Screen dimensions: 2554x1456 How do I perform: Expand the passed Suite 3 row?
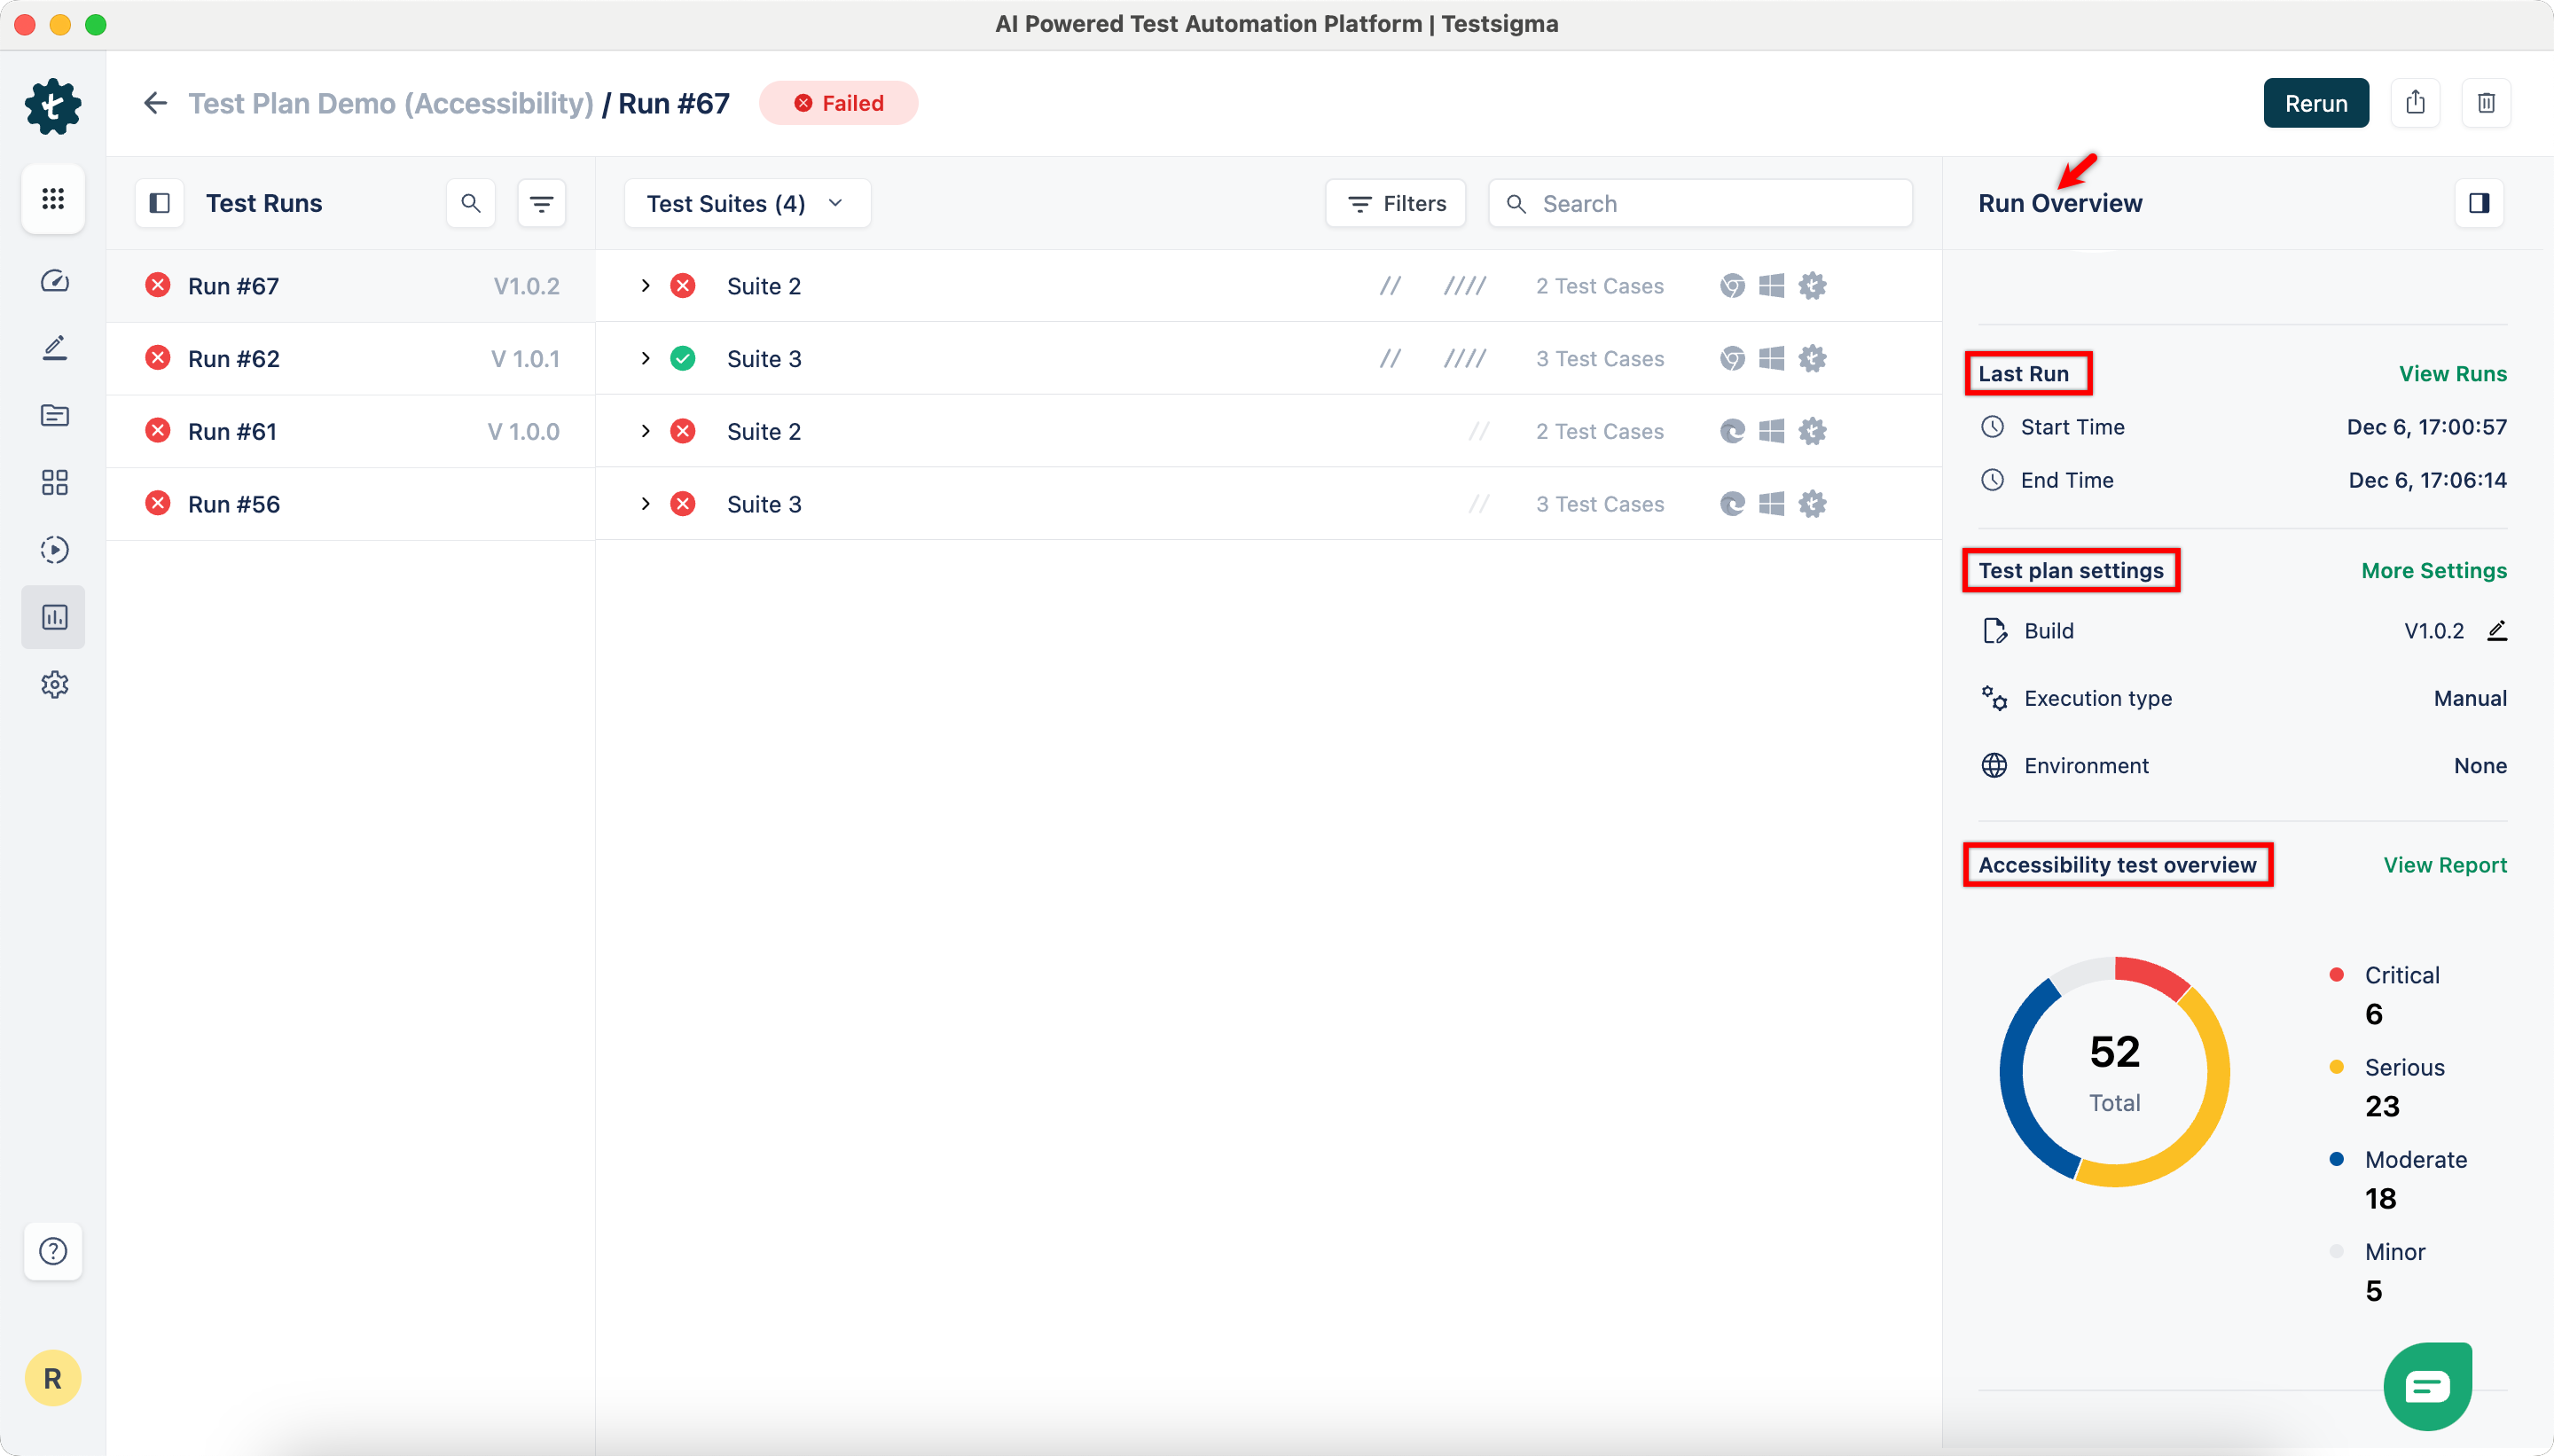coord(646,359)
